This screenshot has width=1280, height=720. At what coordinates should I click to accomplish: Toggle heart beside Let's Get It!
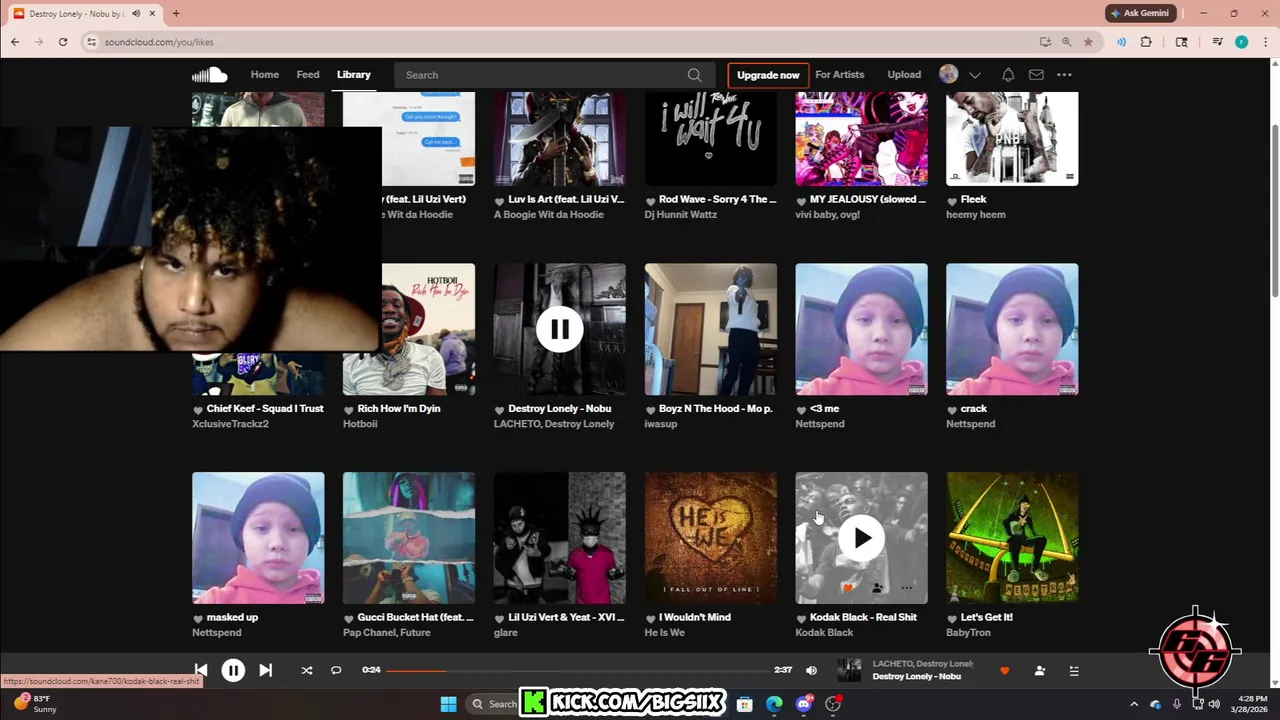[952, 618]
